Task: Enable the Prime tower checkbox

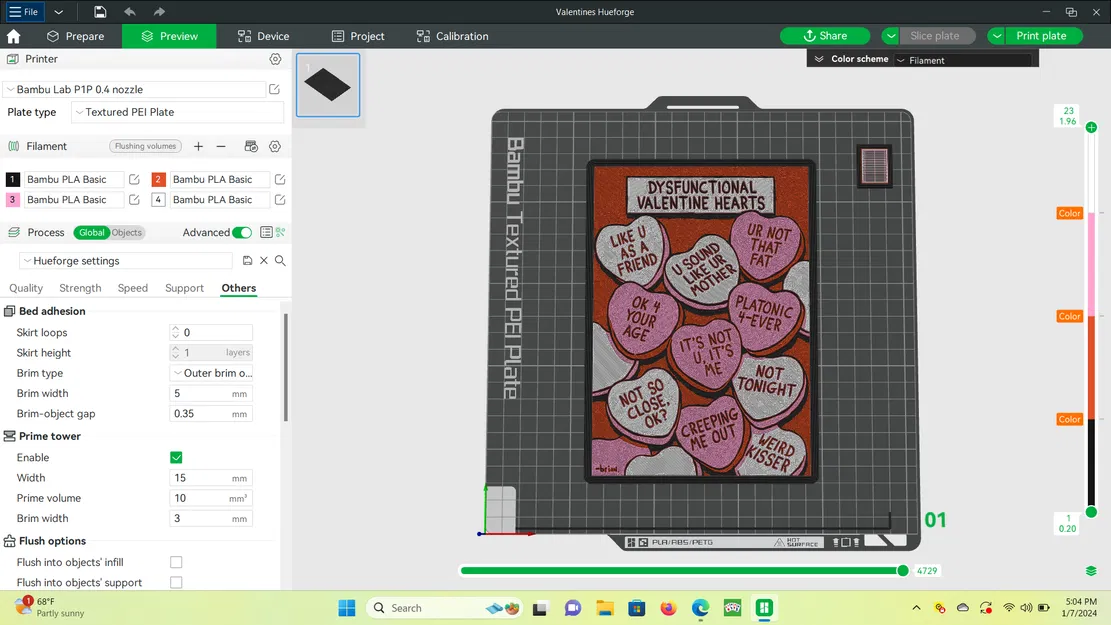Action: point(176,457)
